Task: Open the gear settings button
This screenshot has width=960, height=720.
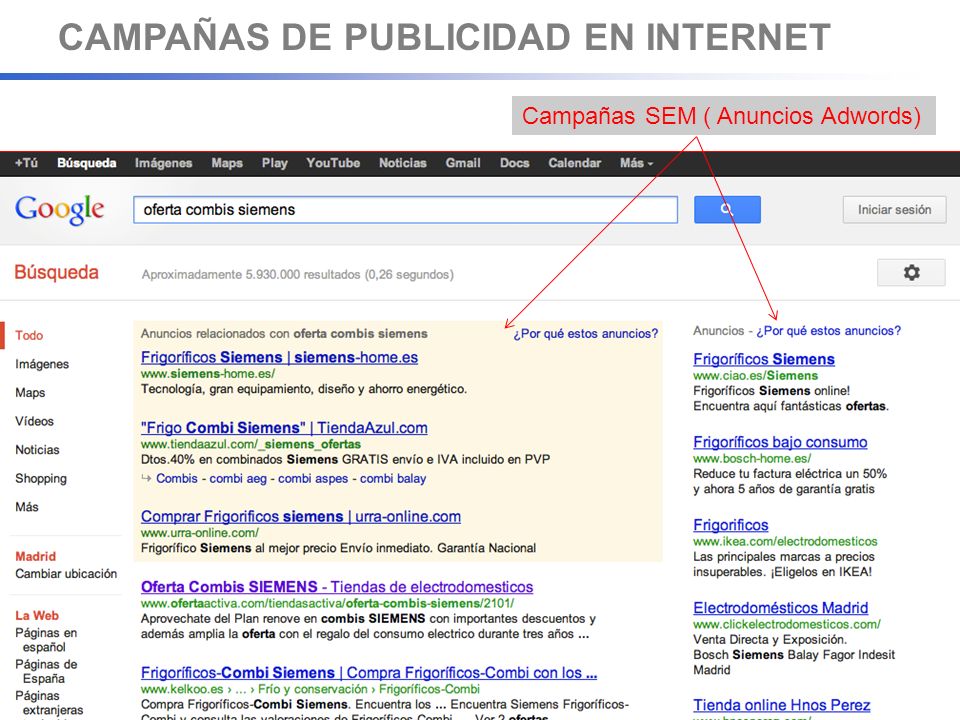Action: tap(911, 272)
